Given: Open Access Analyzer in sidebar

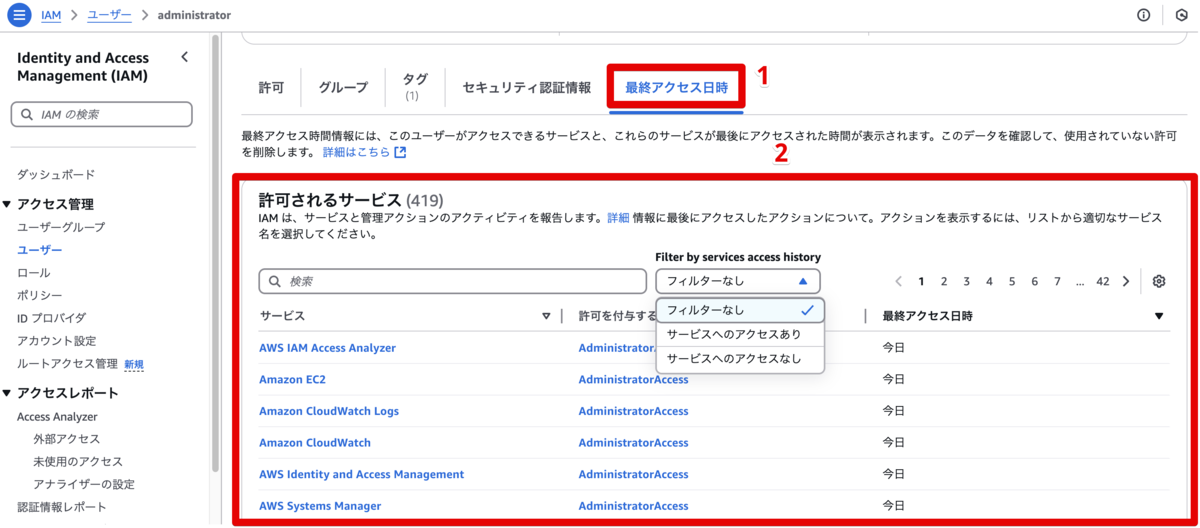Looking at the screenshot, I should 57,417.
